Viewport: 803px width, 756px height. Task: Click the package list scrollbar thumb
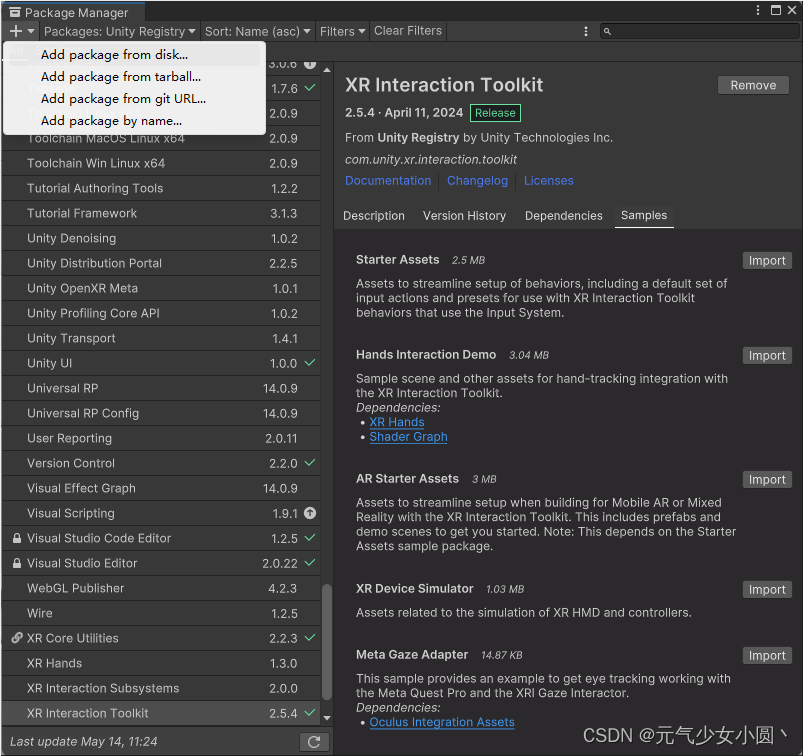coord(327,642)
